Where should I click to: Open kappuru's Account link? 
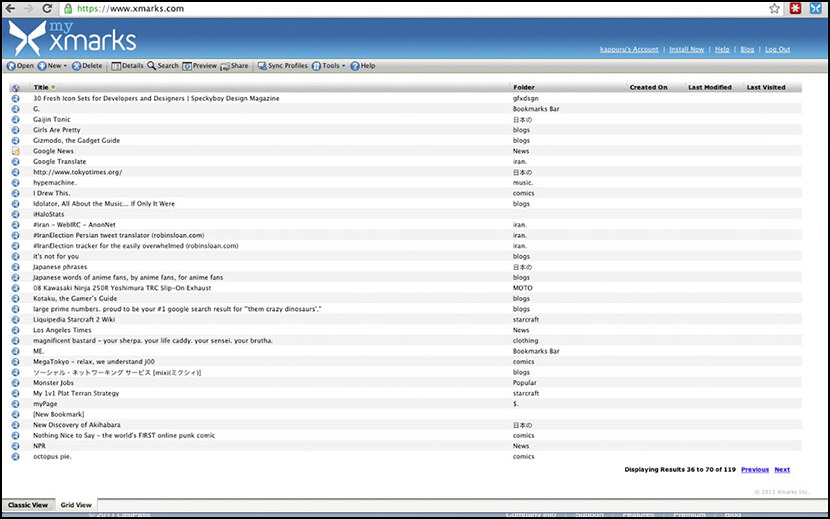click(x=629, y=49)
